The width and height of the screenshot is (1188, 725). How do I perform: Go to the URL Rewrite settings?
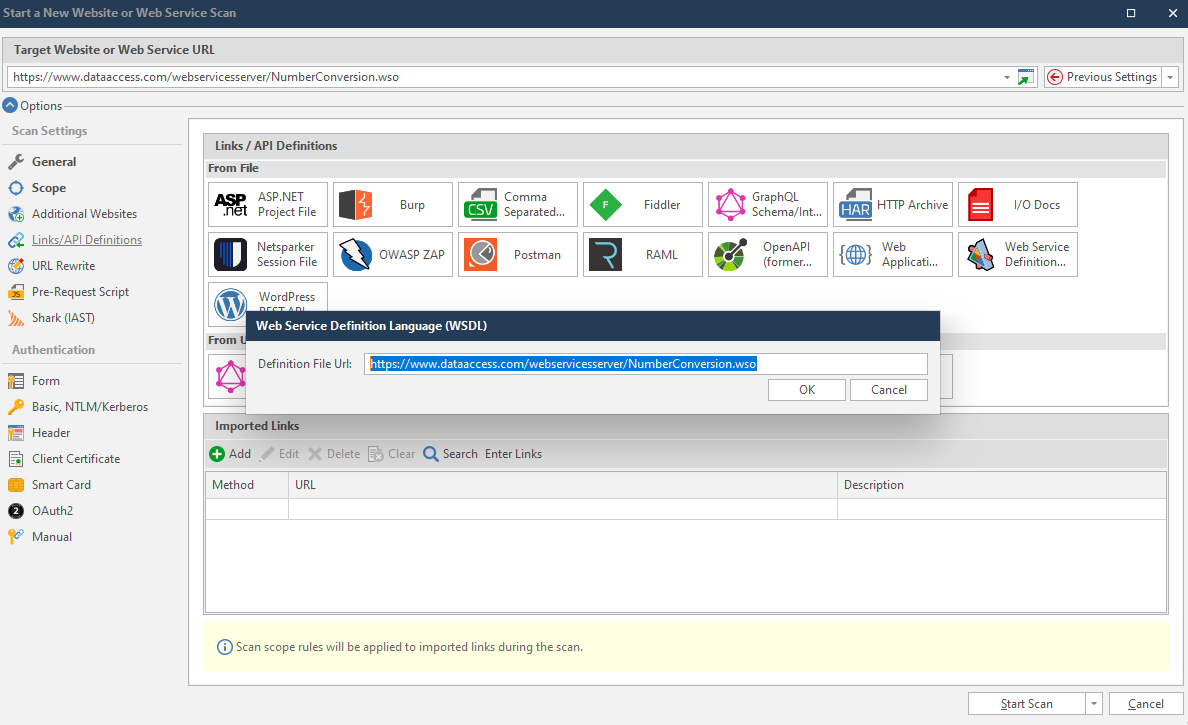pyautogui.click(x=63, y=266)
